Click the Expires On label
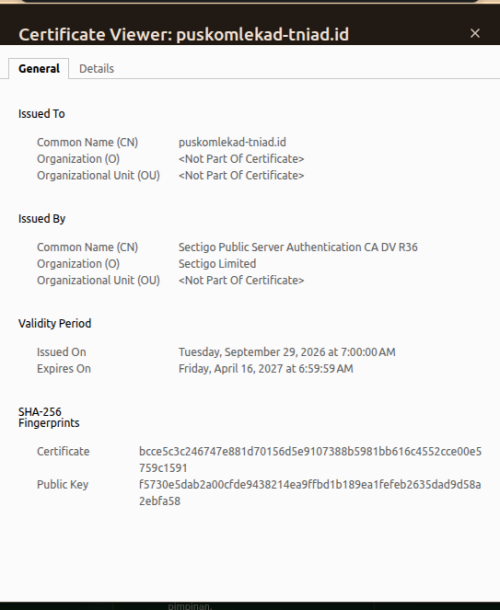Image resolution: width=500 pixels, height=610 pixels. pos(64,369)
